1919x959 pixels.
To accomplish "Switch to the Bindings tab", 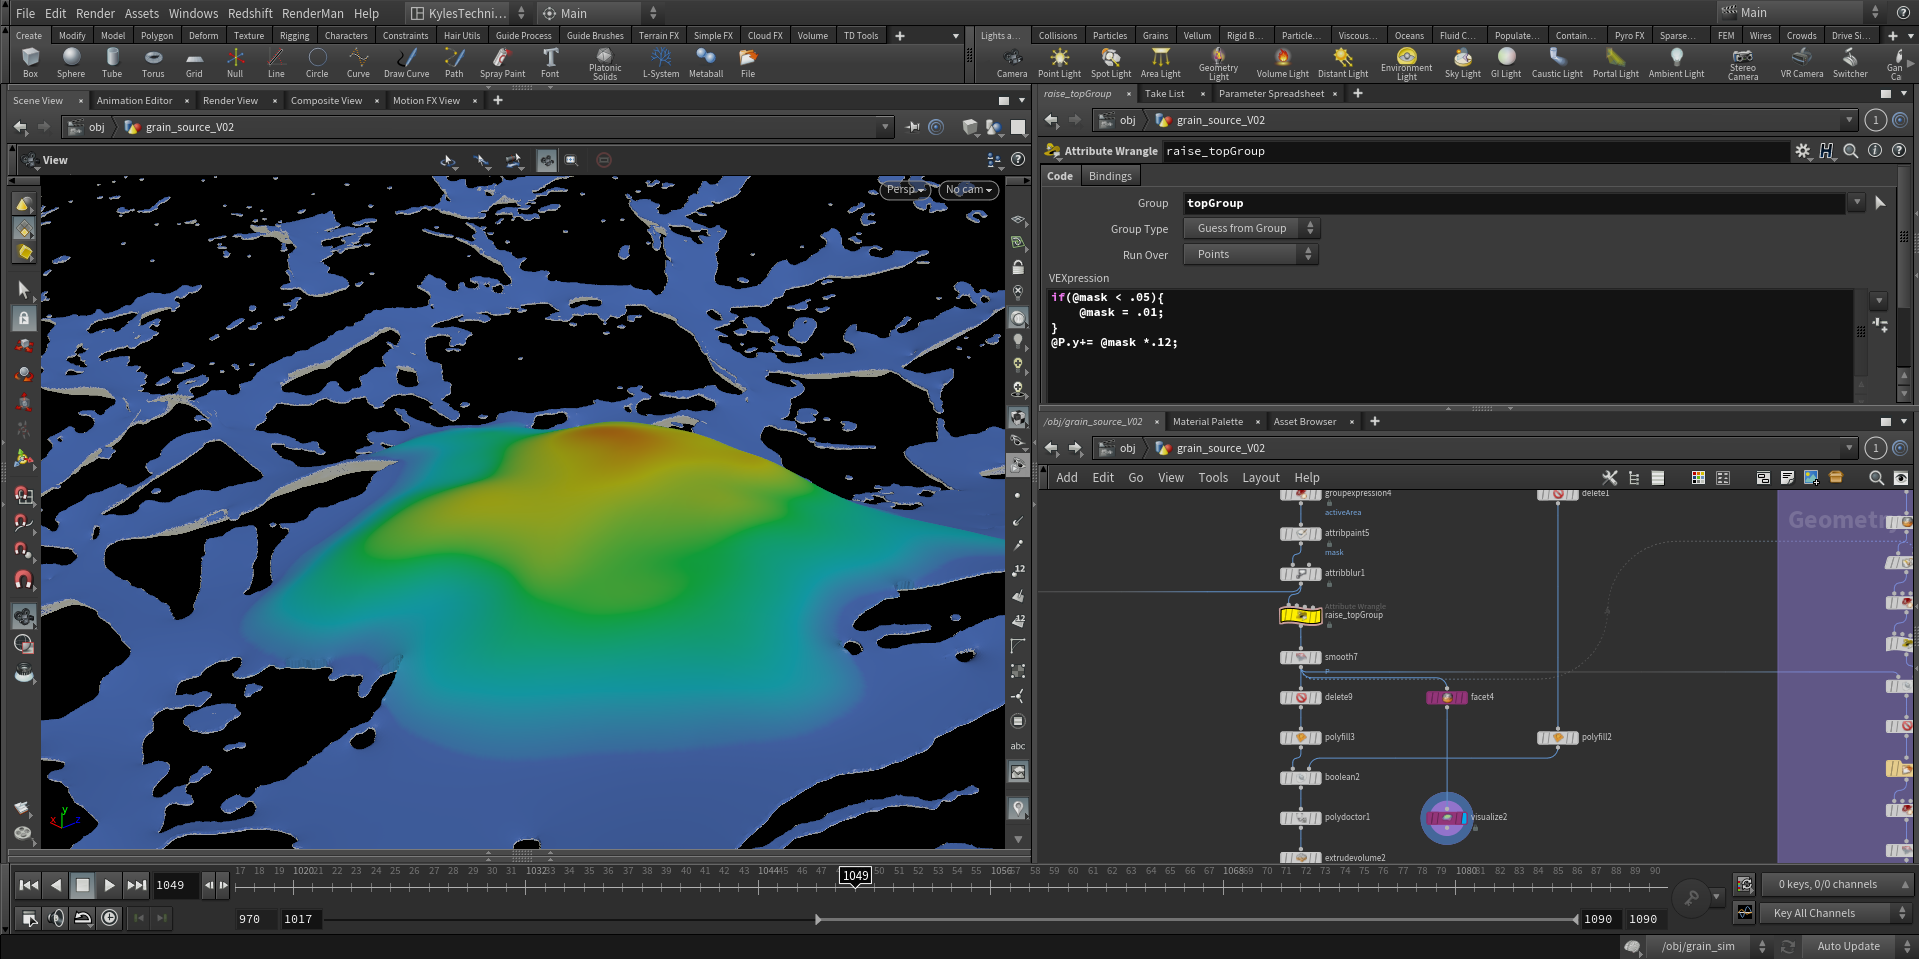I will (1110, 176).
